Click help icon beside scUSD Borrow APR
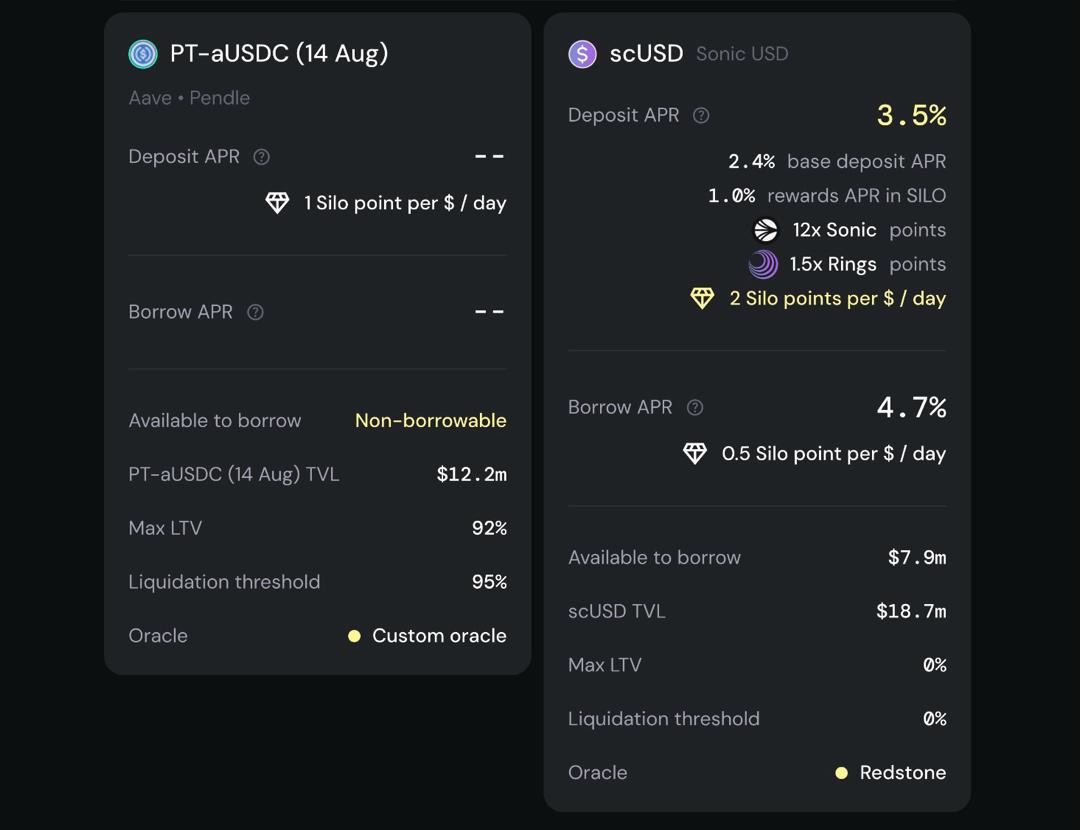This screenshot has height=830, width=1080. point(695,407)
